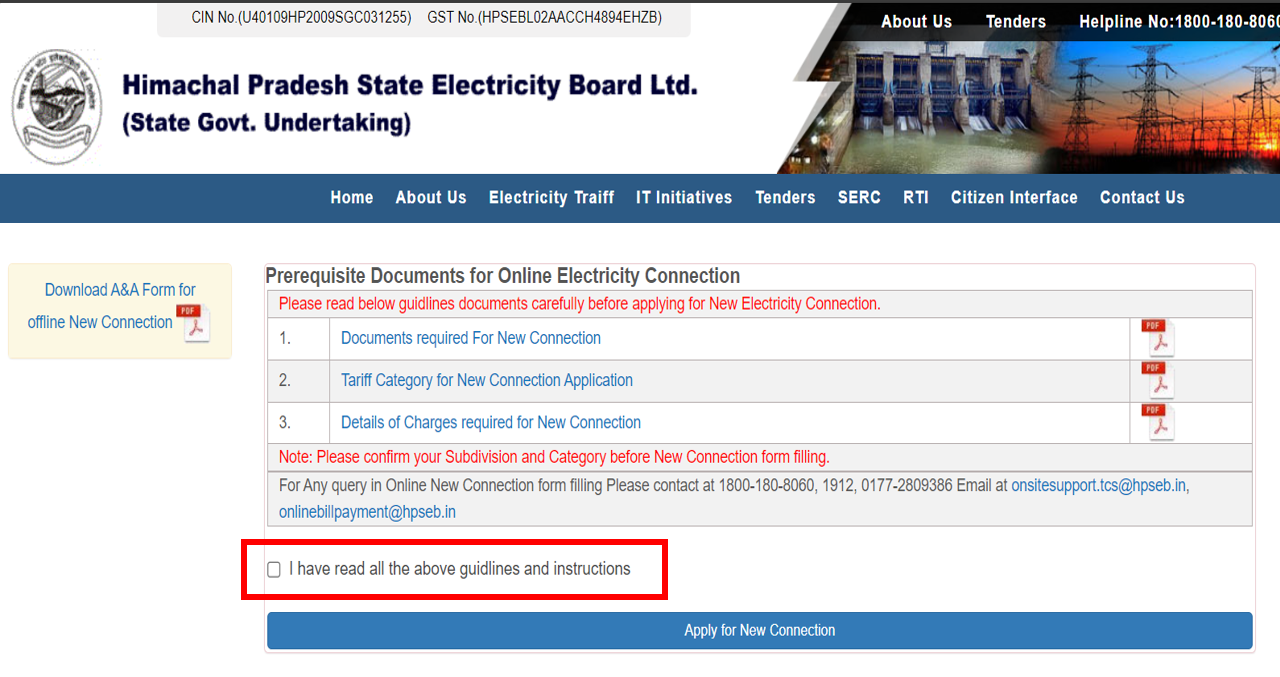Image resolution: width=1280 pixels, height=677 pixels.
Task: Open Electricity Traiff menu item
Action: click(551, 198)
